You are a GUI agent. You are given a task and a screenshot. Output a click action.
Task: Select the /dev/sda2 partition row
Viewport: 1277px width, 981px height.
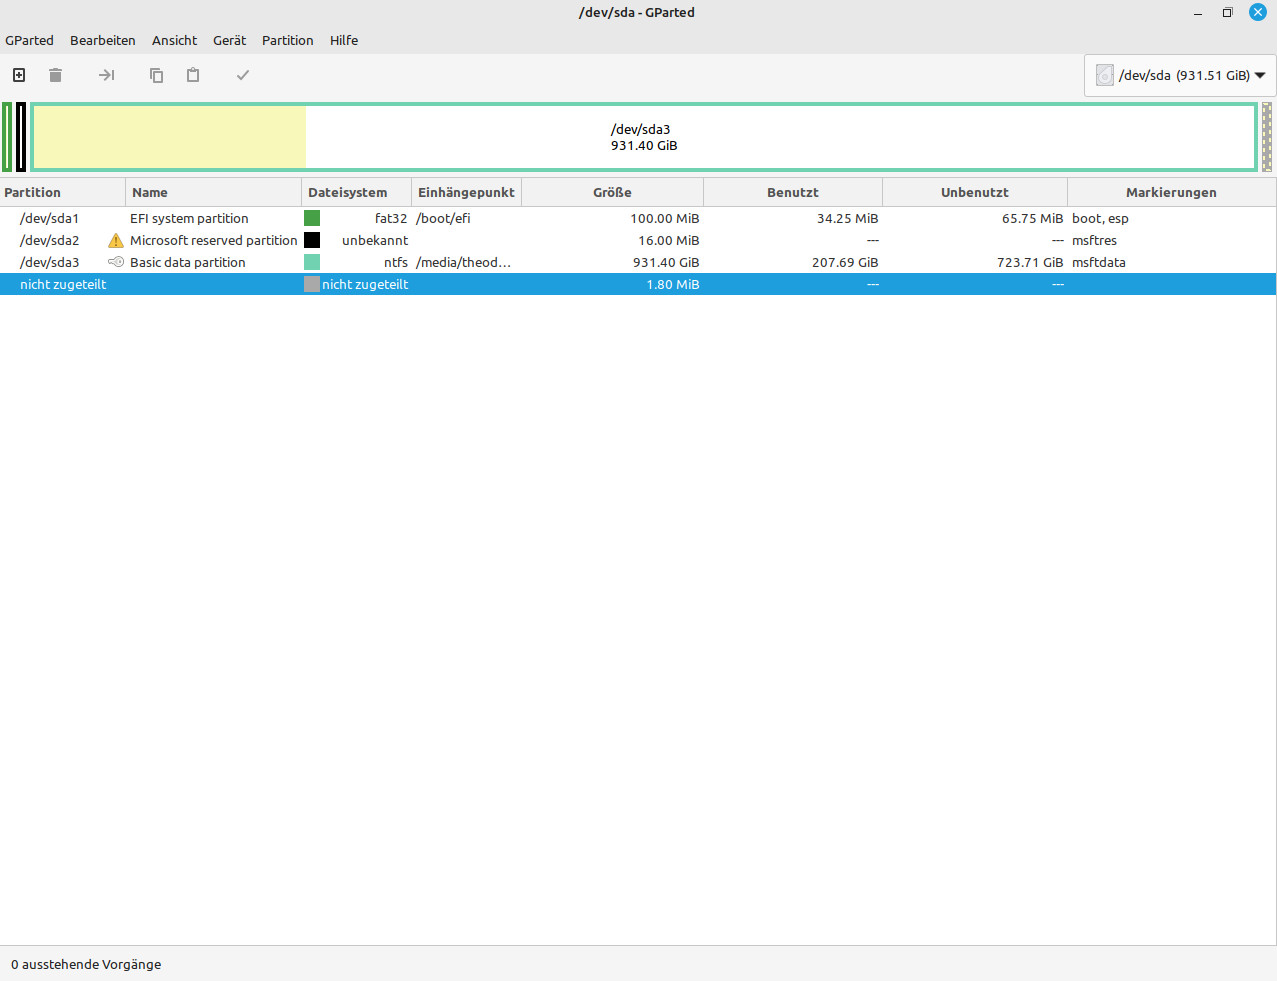638,240
